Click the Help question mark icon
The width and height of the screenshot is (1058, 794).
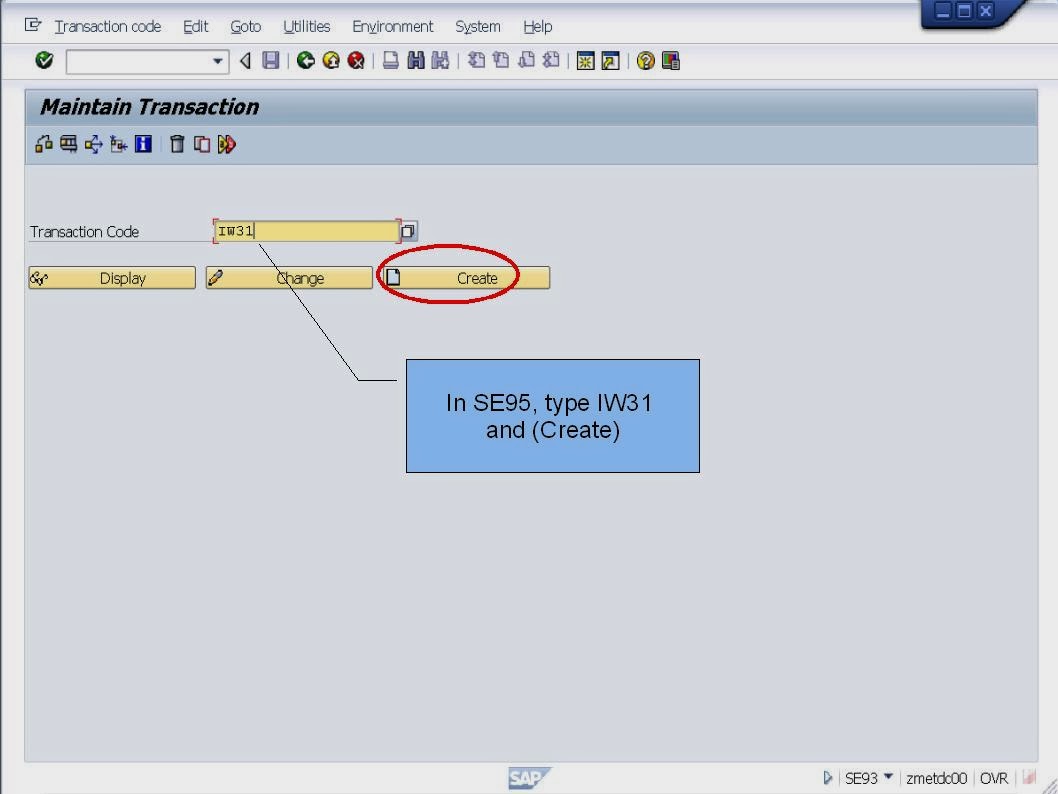644,60
